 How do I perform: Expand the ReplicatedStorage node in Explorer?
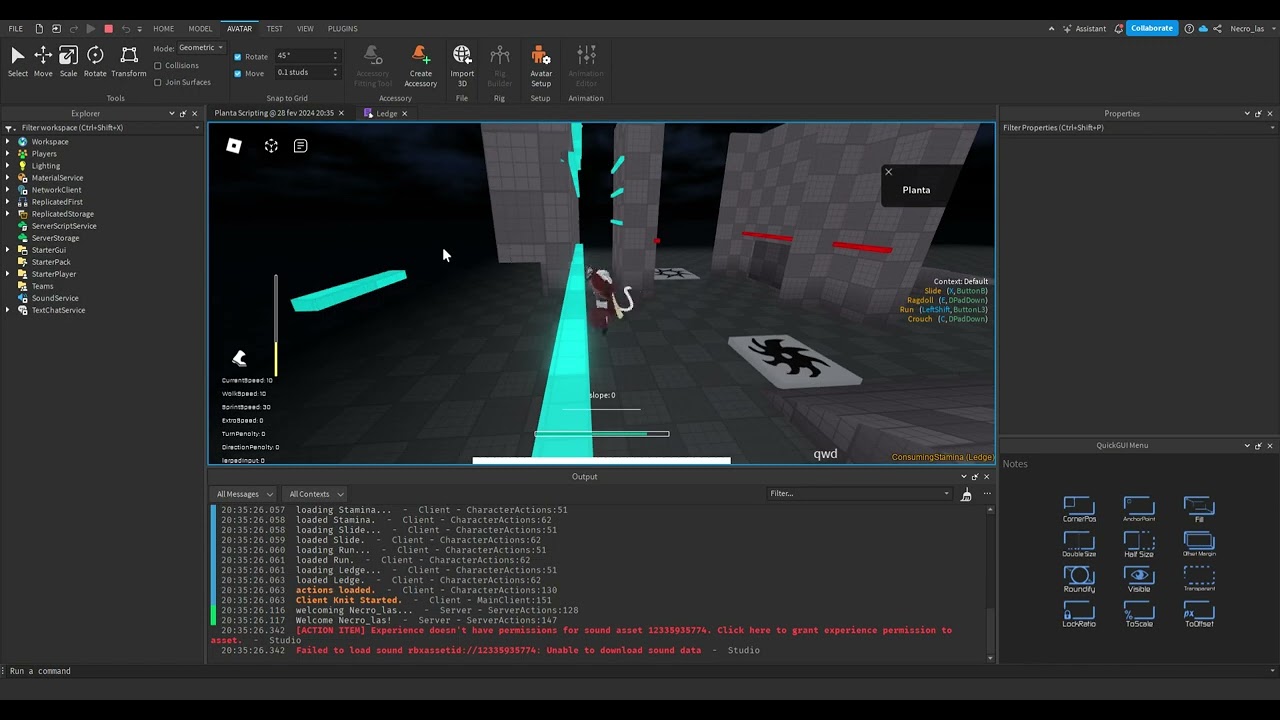[x=8, y=214]
